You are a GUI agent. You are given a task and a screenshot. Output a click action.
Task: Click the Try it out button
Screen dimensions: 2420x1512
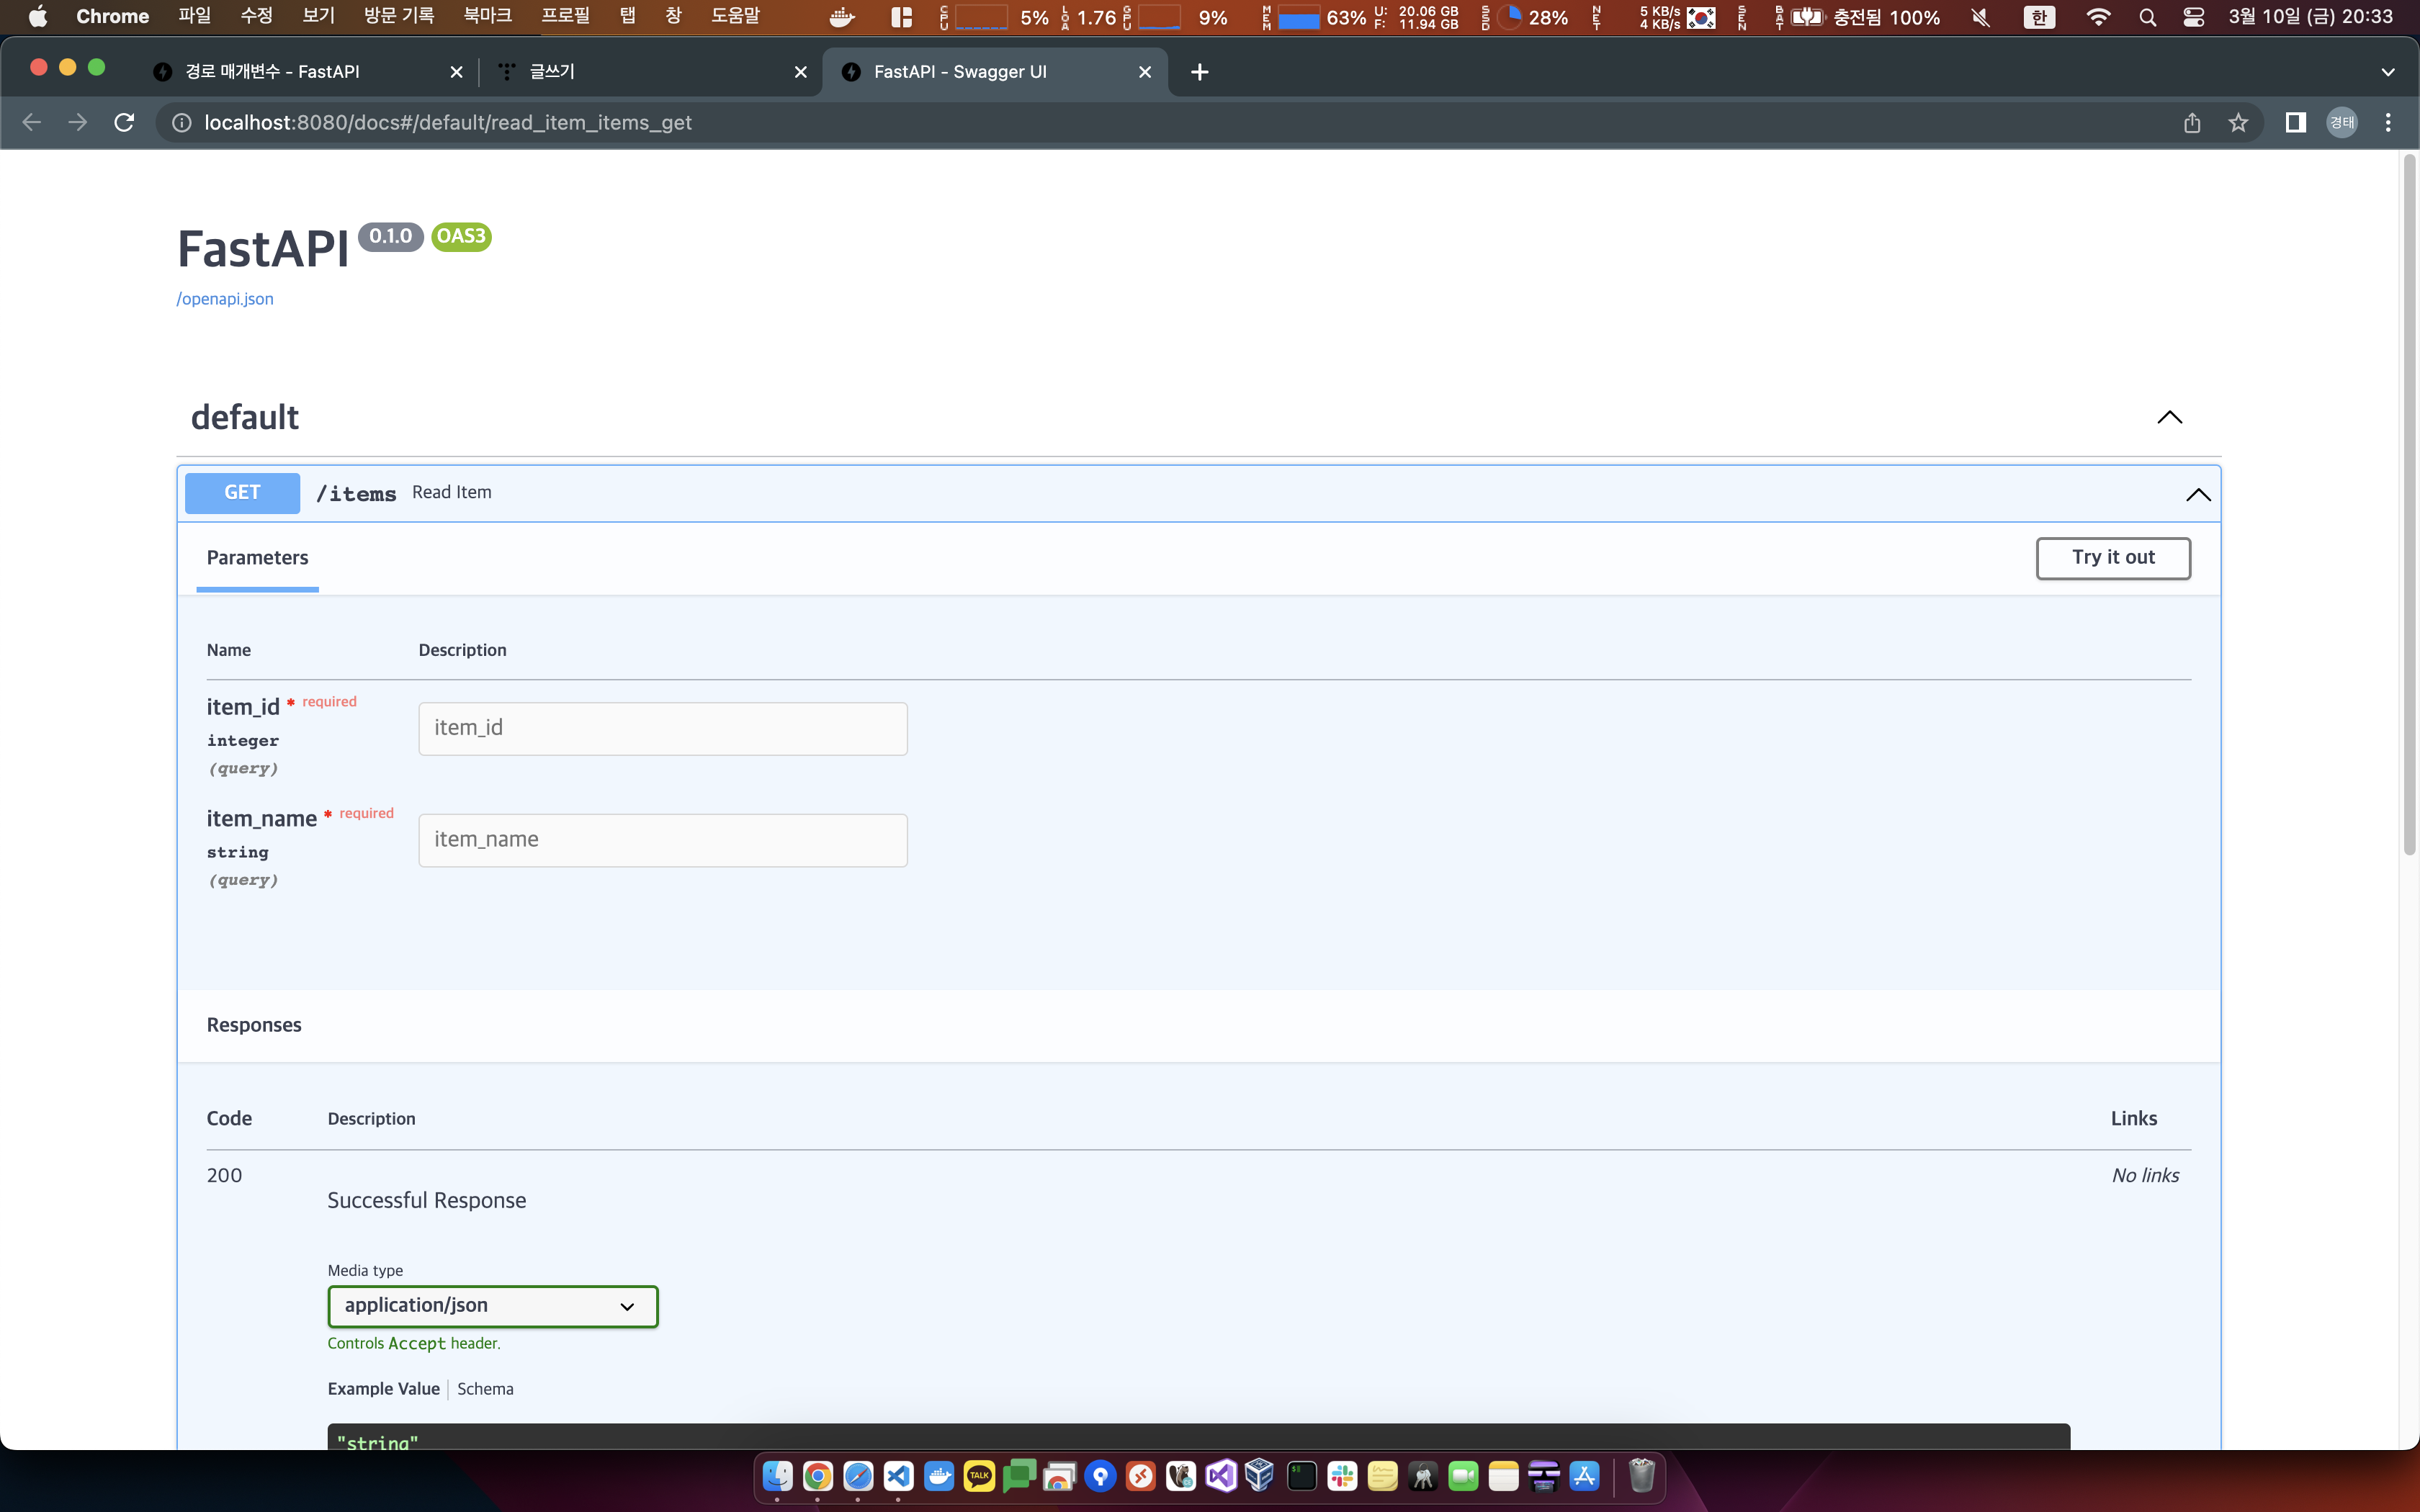point(2112,558)
